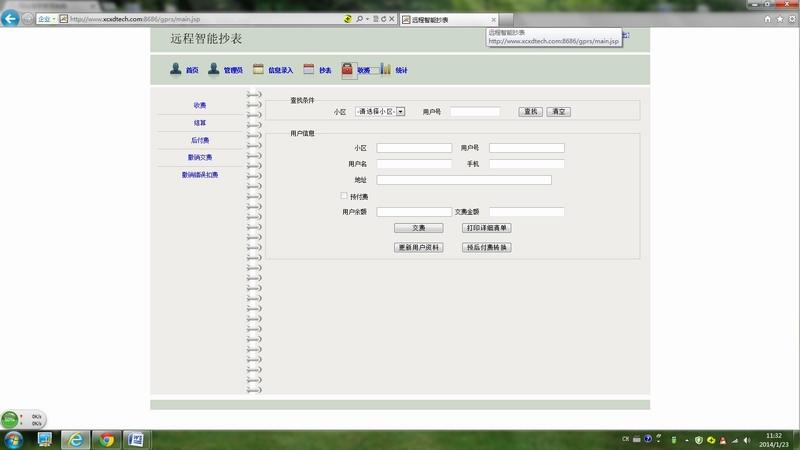Switch to the 远程智能抄表 browser tab
This screenshot has height=450, width=800.
pos(445,20)
